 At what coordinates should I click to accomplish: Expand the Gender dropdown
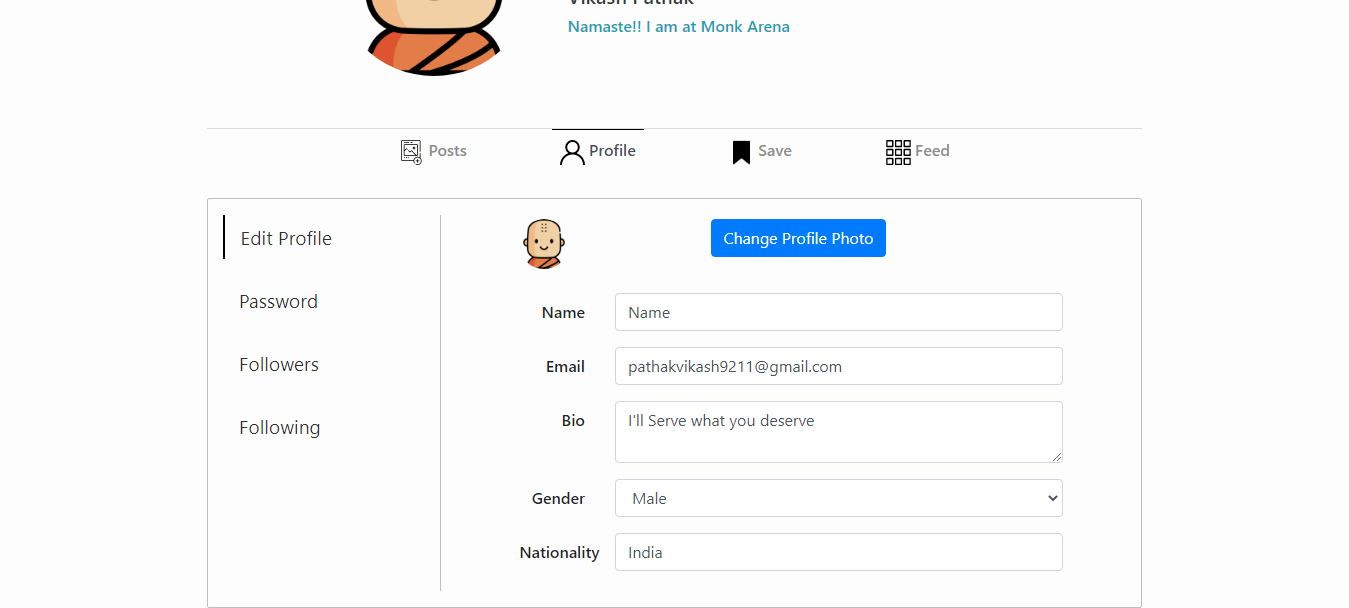pyautogui.click(x=838, y=498)
